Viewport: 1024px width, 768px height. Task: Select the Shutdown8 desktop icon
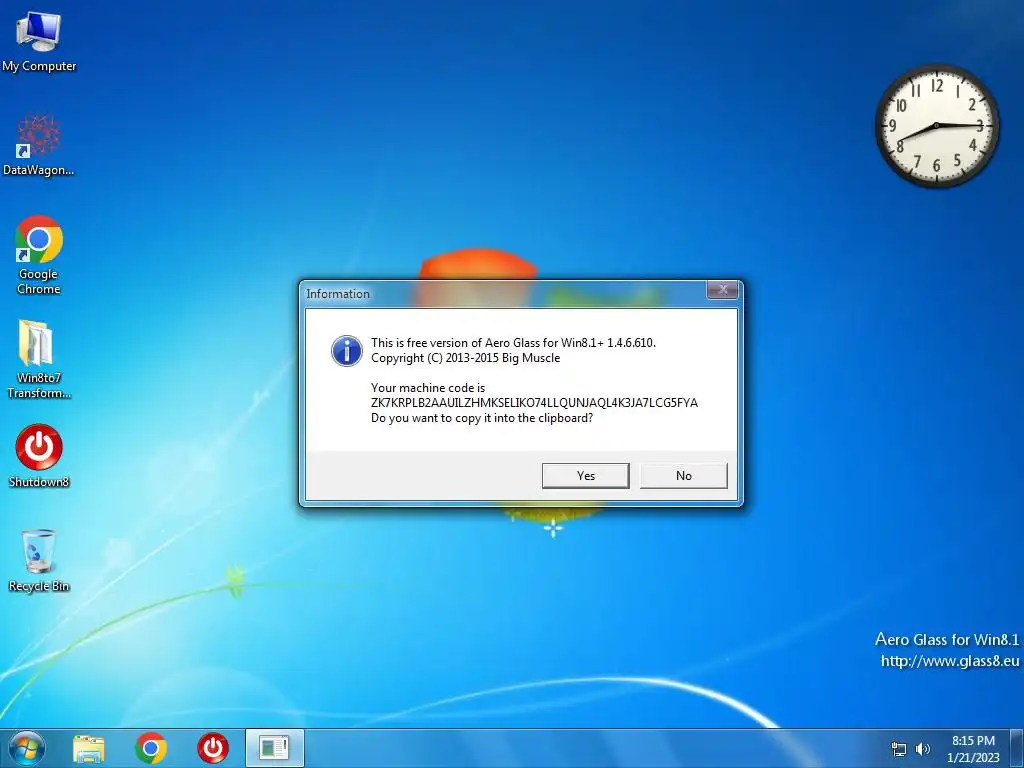(x=39, y=456)
